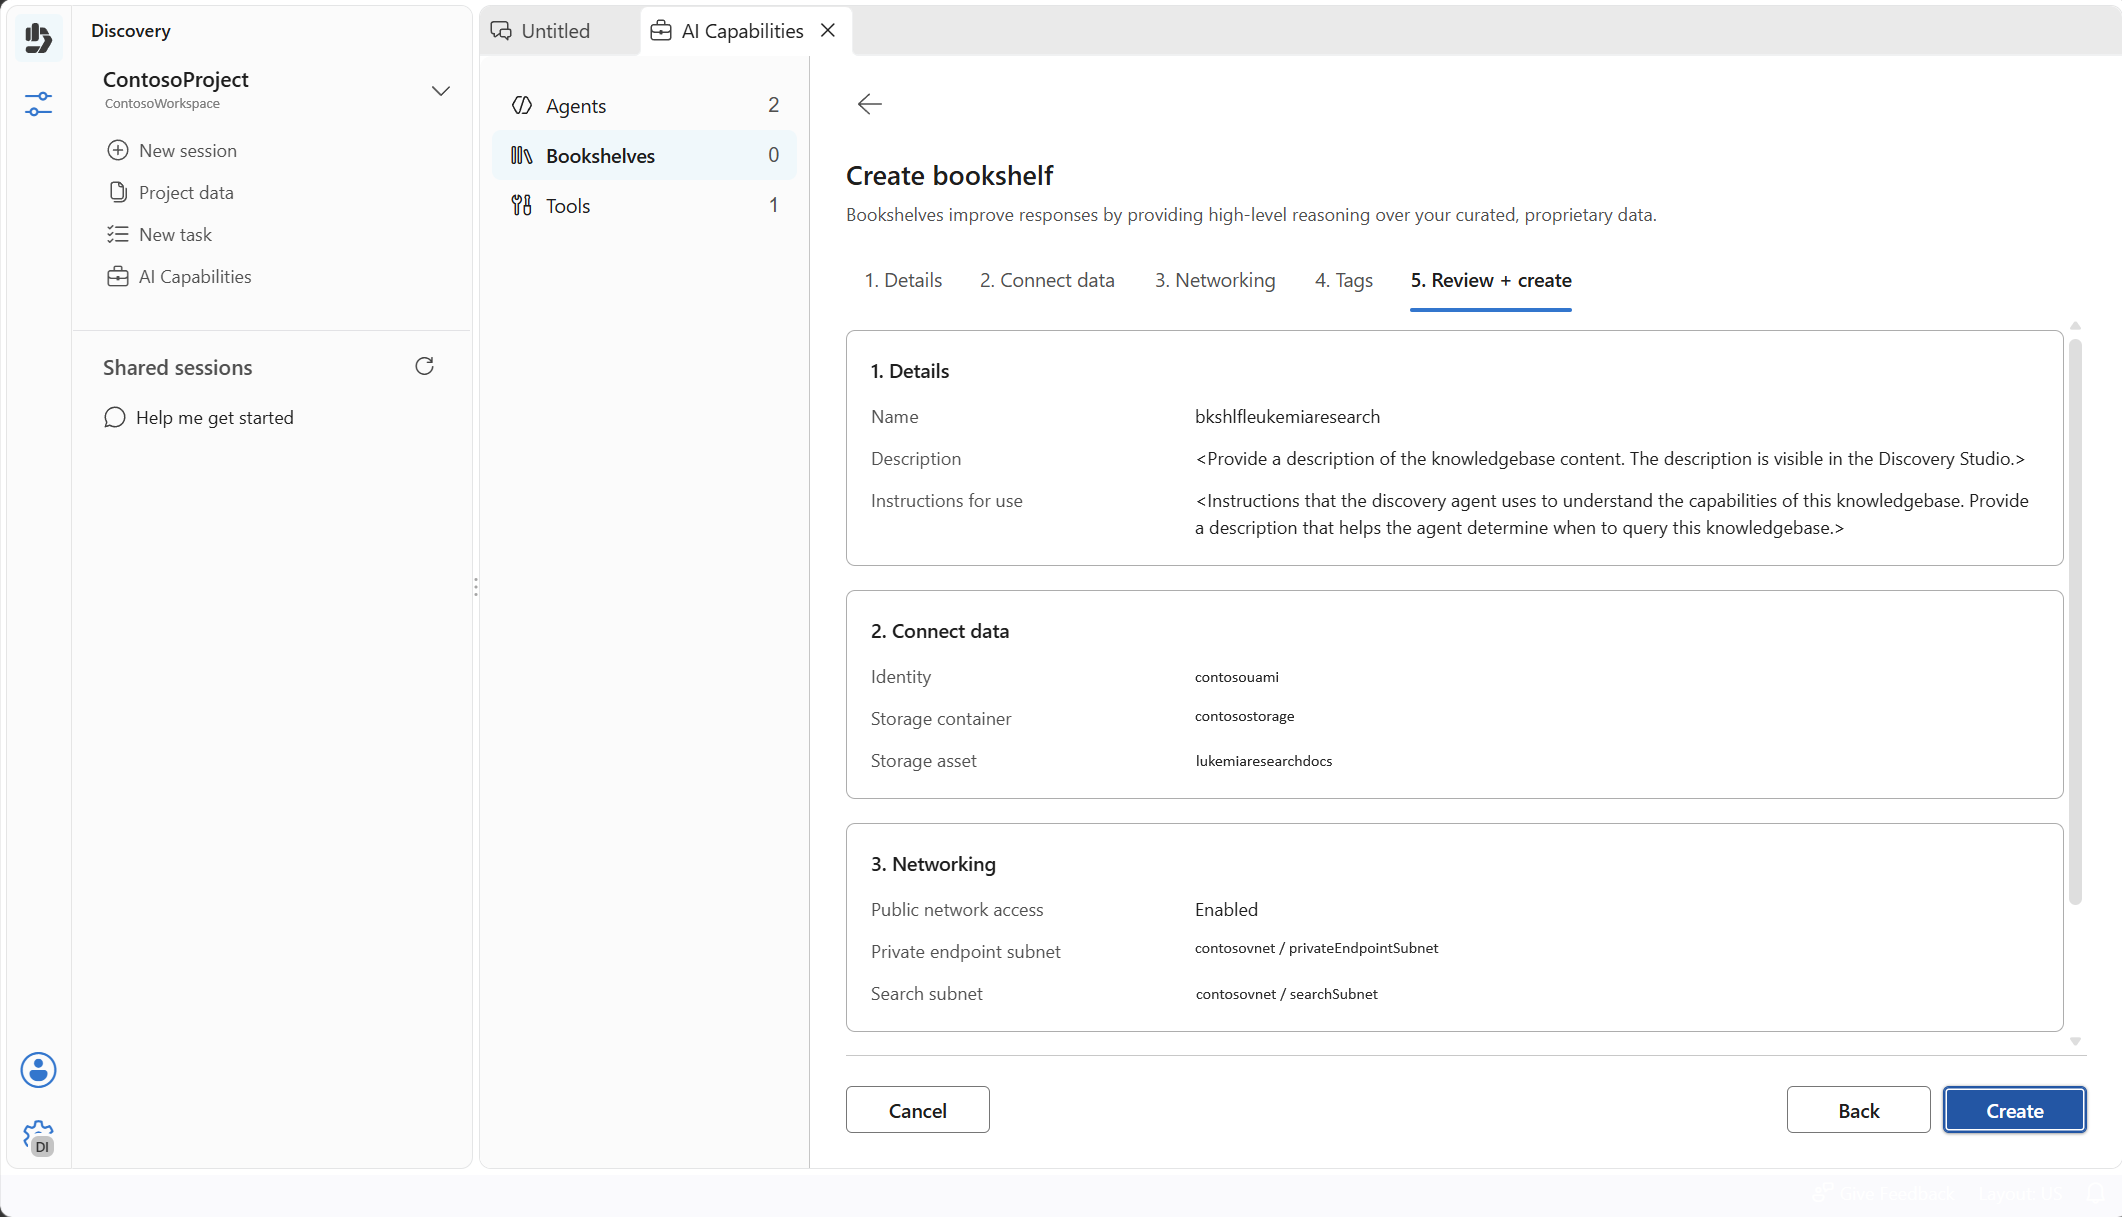
Task: Click the New session plus icon
Action: tap(118, 150)
